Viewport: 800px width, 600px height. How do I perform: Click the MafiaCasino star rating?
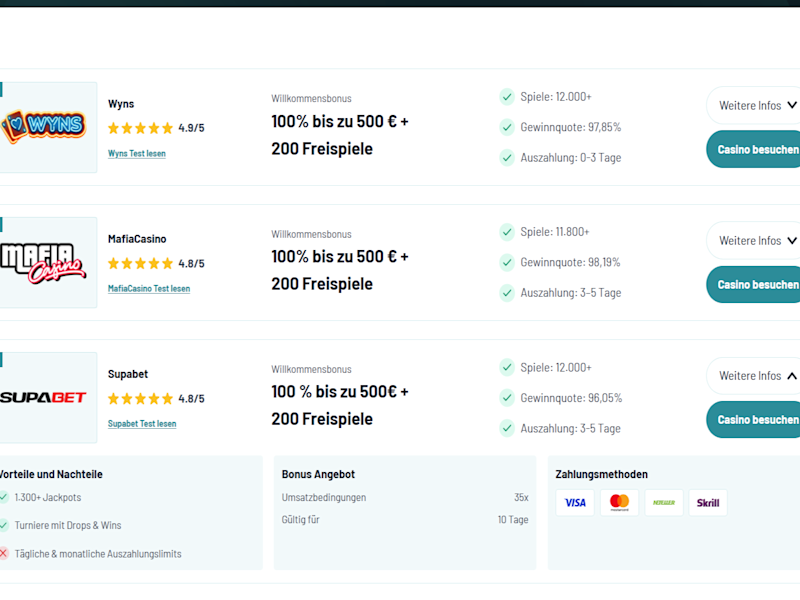point(140,264)
